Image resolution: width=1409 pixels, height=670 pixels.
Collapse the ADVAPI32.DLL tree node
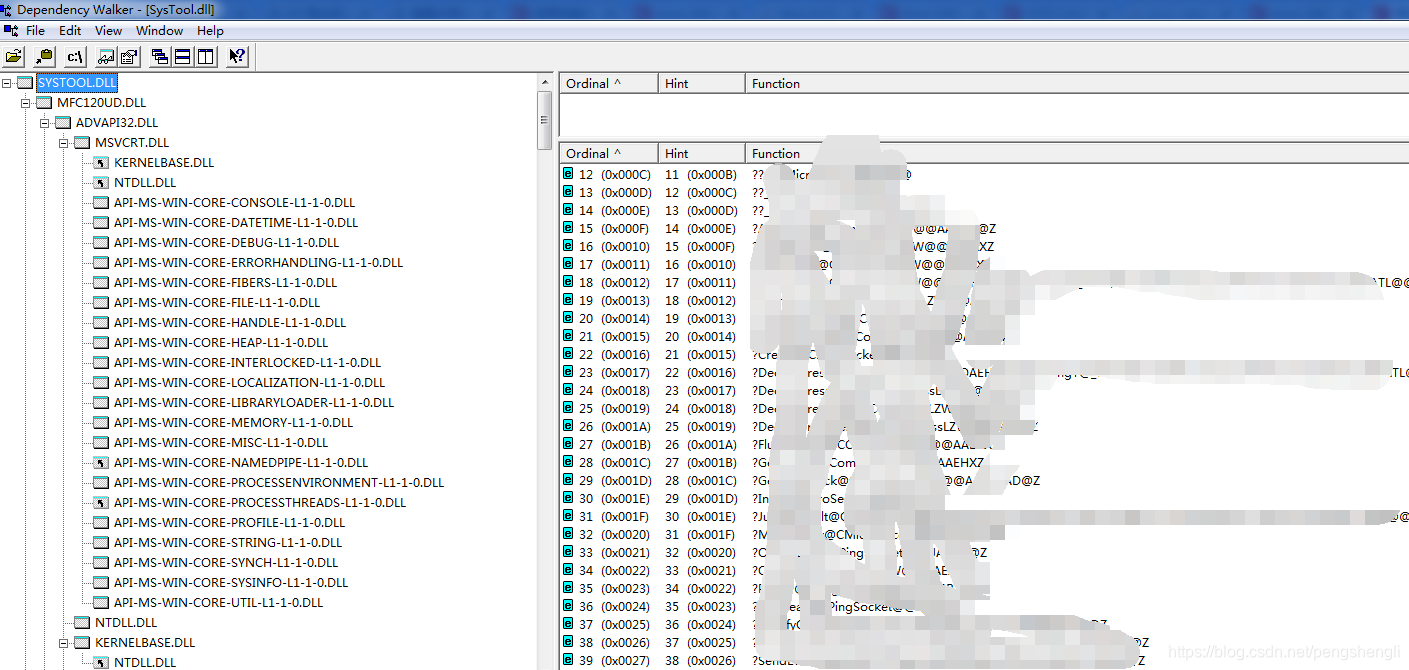click(46, 123)
